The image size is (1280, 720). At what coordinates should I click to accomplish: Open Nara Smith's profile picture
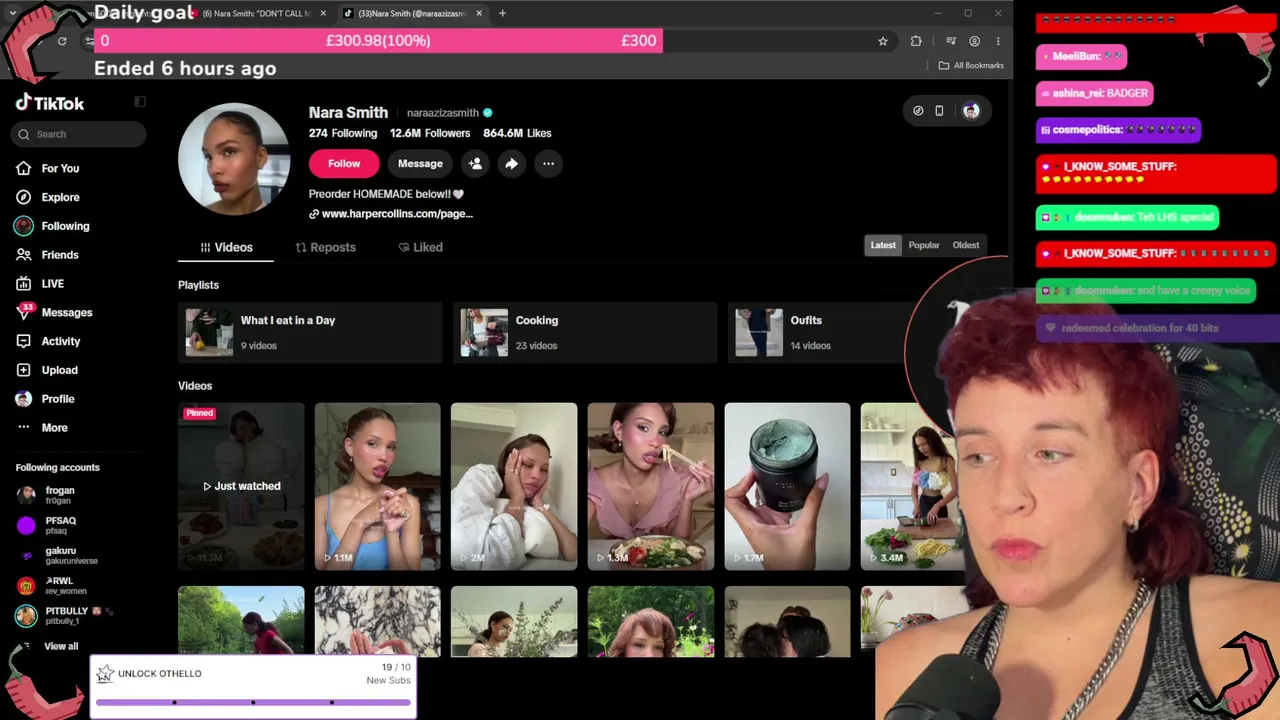(x=234, y=159)
